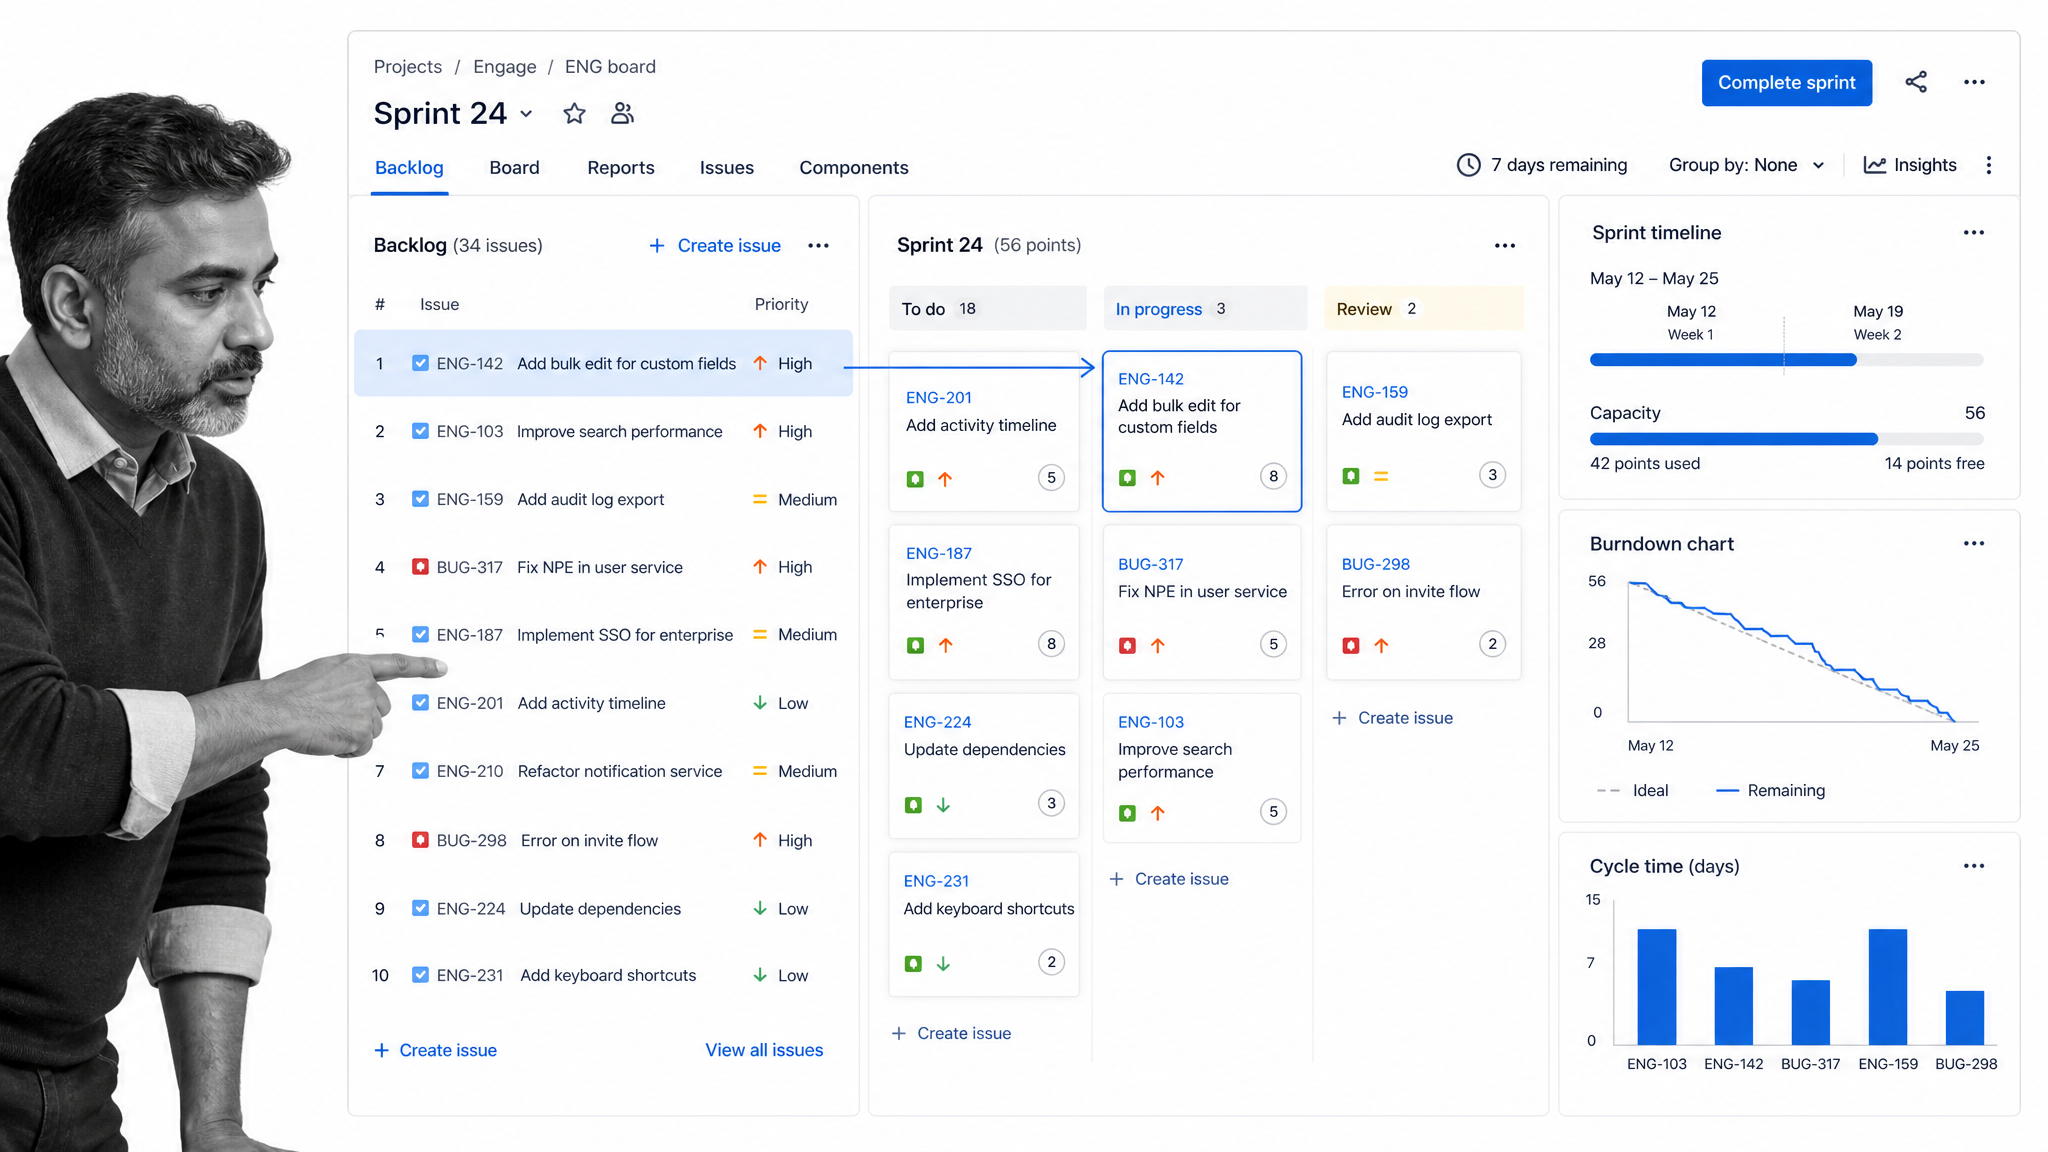
Task: Click the Priority column header in backlog
Action: [x=781, y=304]
